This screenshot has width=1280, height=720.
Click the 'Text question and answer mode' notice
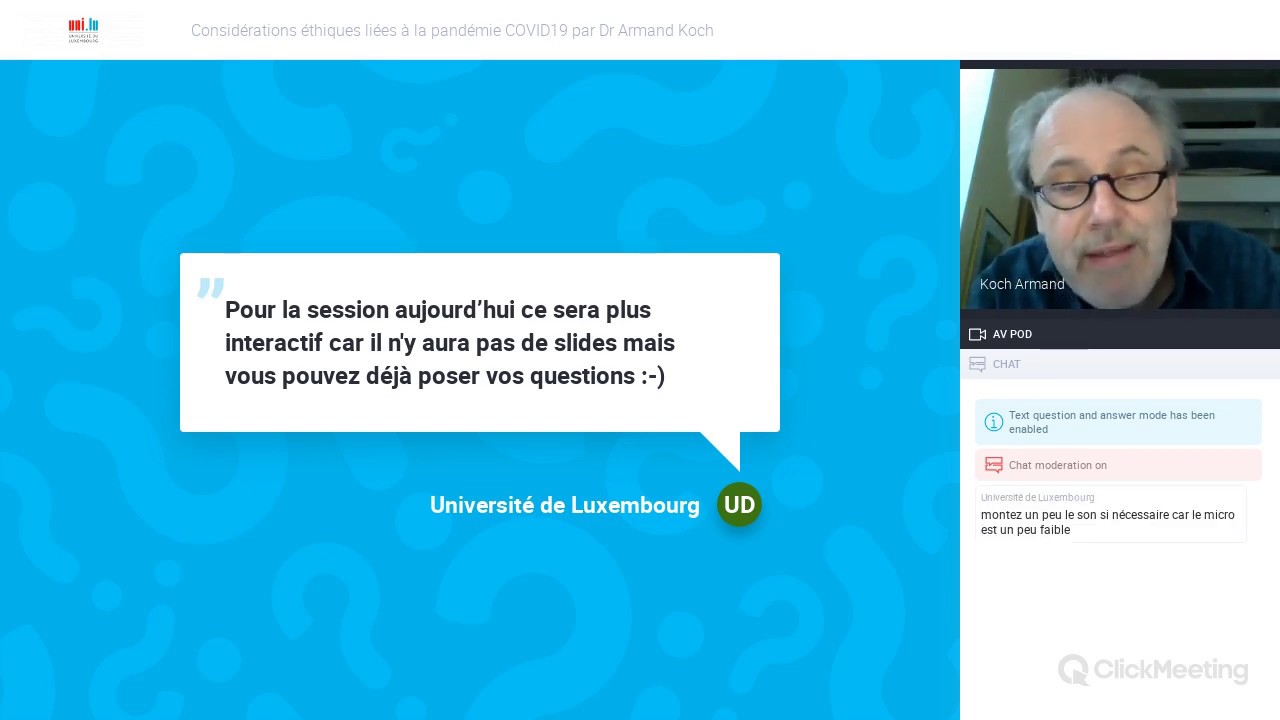(x=1118, y=422)
